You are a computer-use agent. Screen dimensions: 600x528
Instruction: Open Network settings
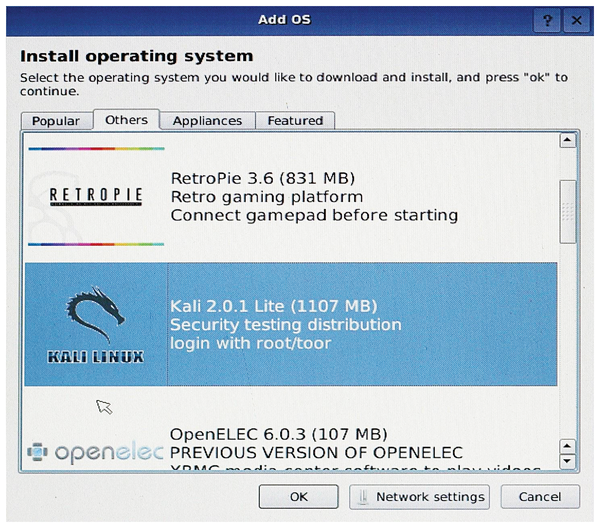pos(419,497)
